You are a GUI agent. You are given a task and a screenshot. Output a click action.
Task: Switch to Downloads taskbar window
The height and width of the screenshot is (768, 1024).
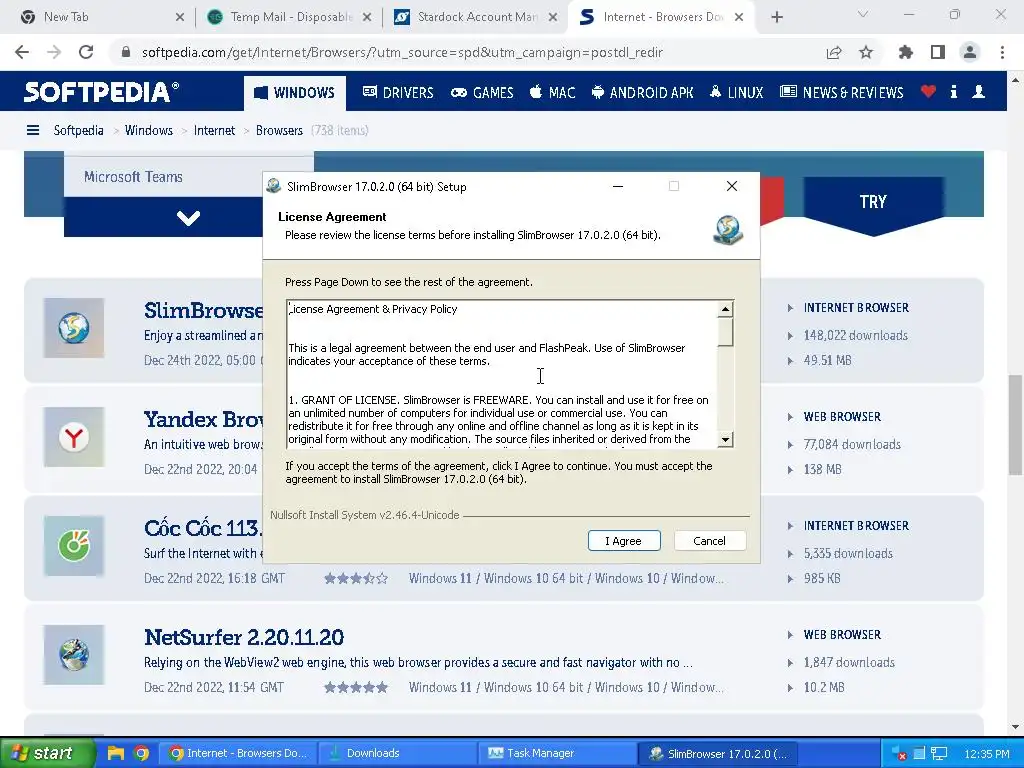click(396, 753)
